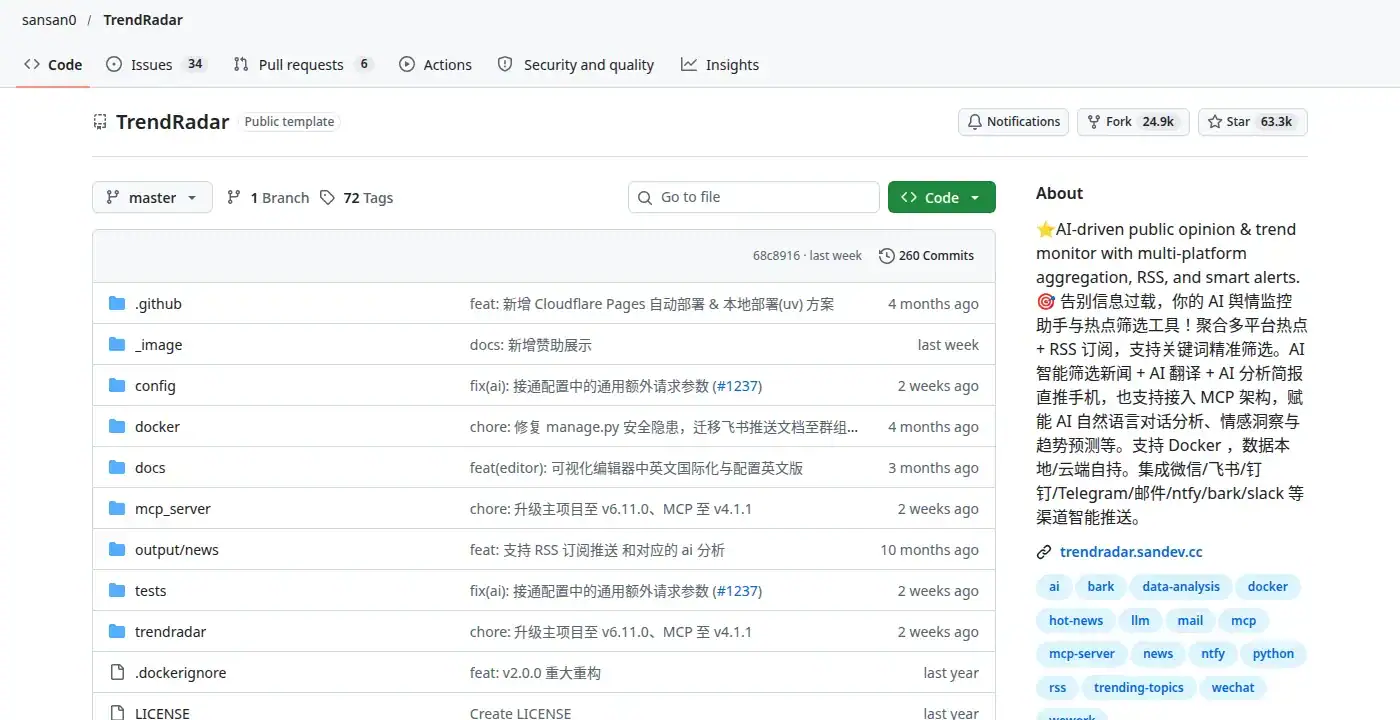Open the trendradar.sandev.cc website link
The width and height of the screenshot is (1400, 720).
[x=1131, y=552]
